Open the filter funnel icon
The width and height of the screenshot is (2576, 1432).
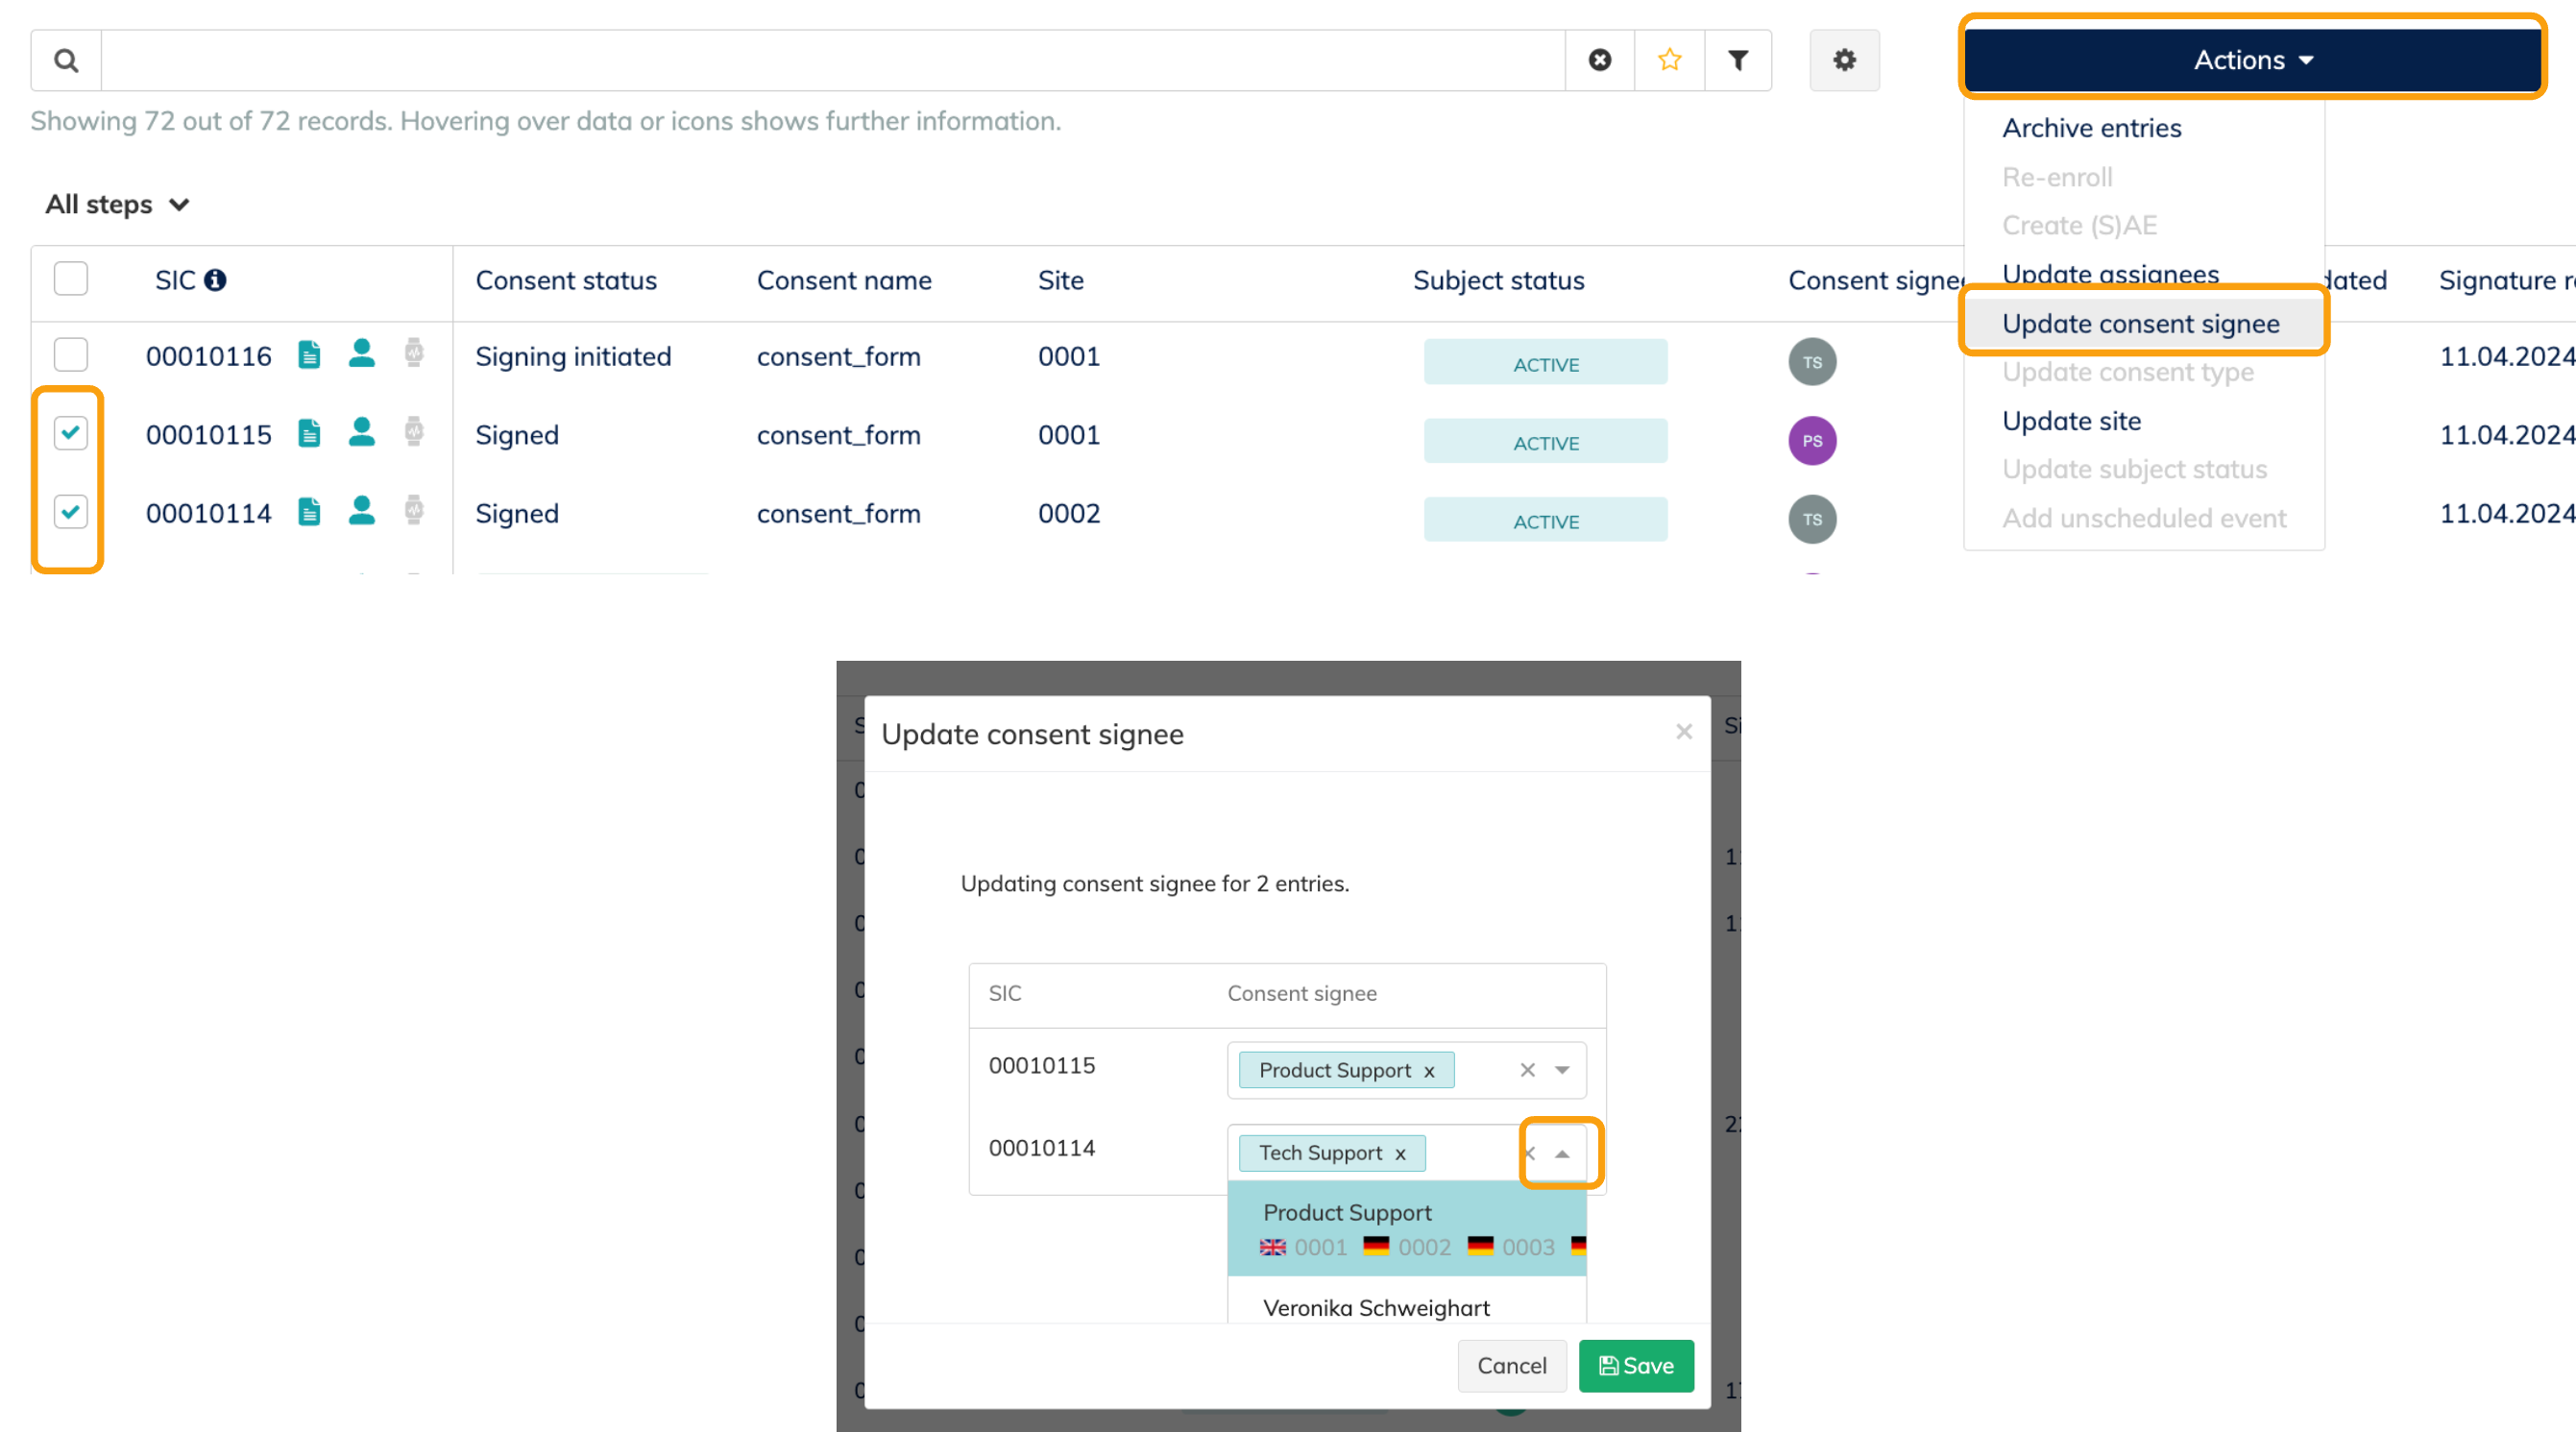pos(1738,61)
